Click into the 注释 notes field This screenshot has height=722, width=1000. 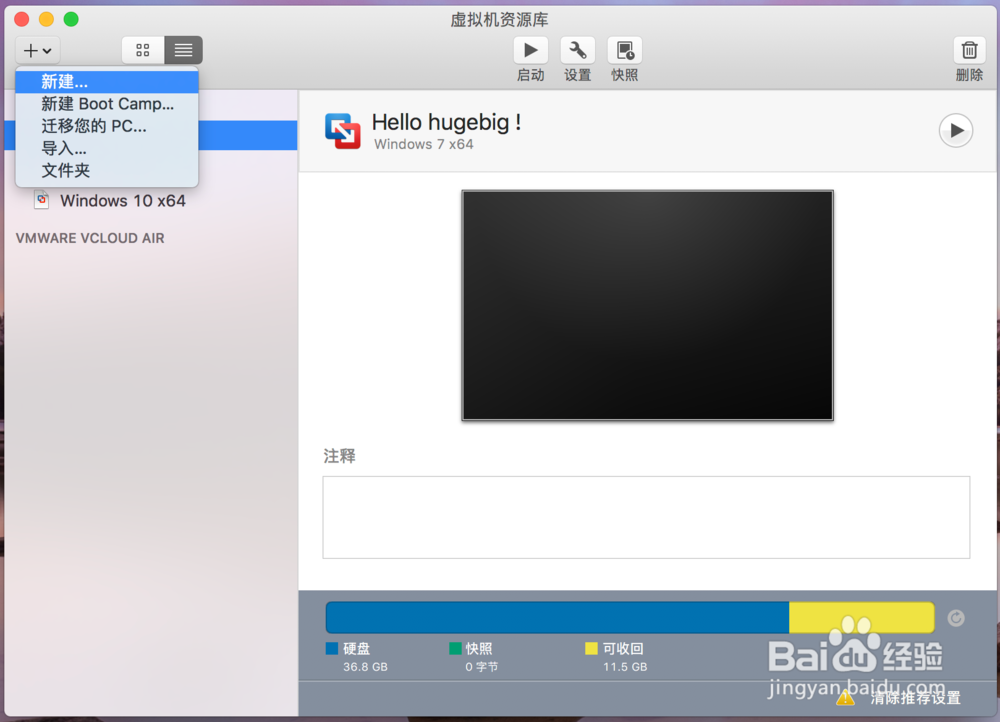click(646, 517)
